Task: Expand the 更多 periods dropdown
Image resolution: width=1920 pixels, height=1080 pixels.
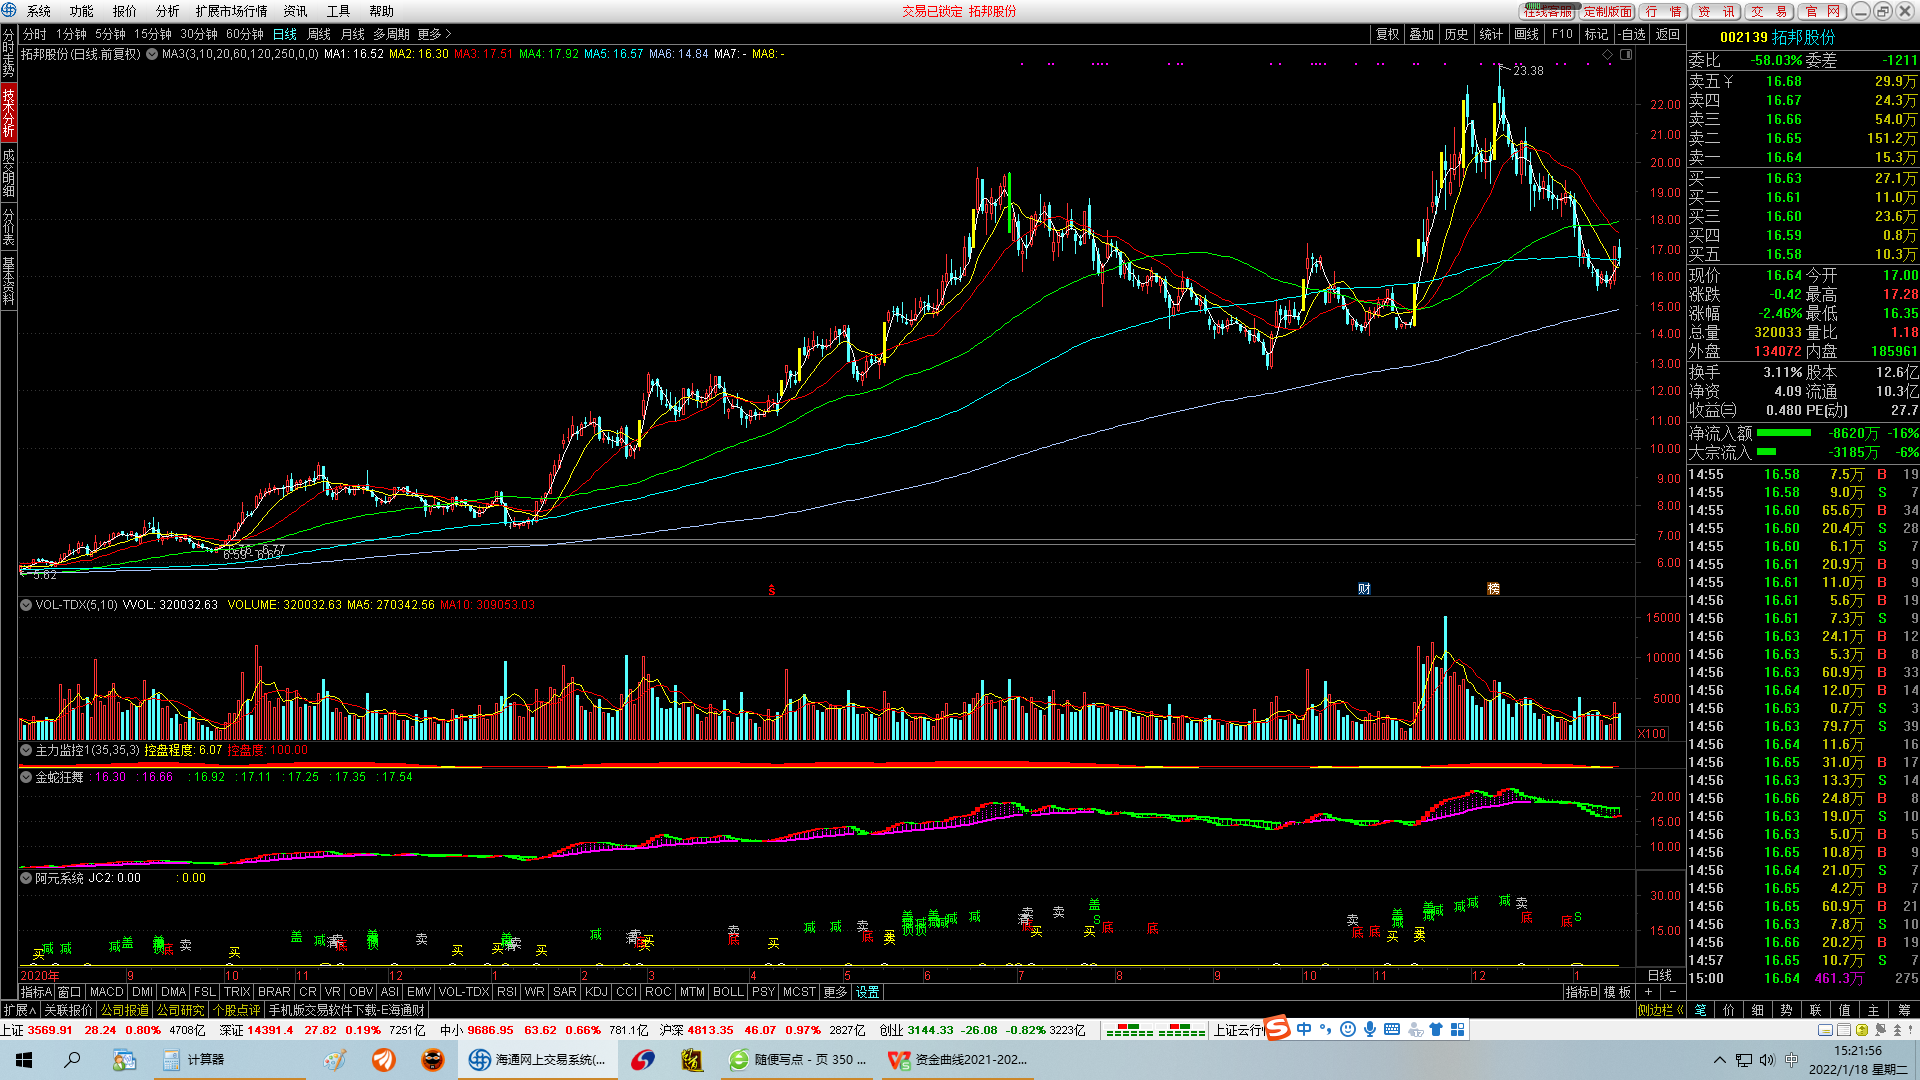Action: (x=434, y=34)
